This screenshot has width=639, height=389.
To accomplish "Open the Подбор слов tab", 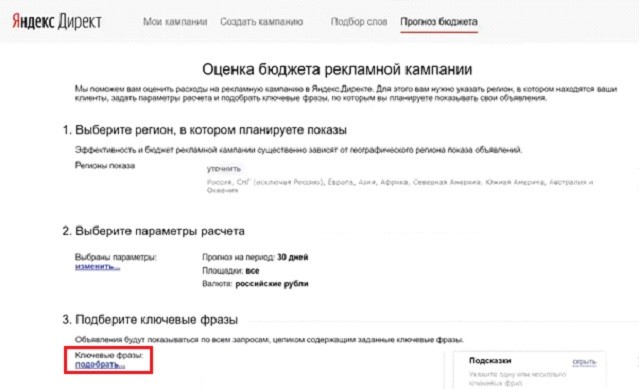I will pos(359,22).
